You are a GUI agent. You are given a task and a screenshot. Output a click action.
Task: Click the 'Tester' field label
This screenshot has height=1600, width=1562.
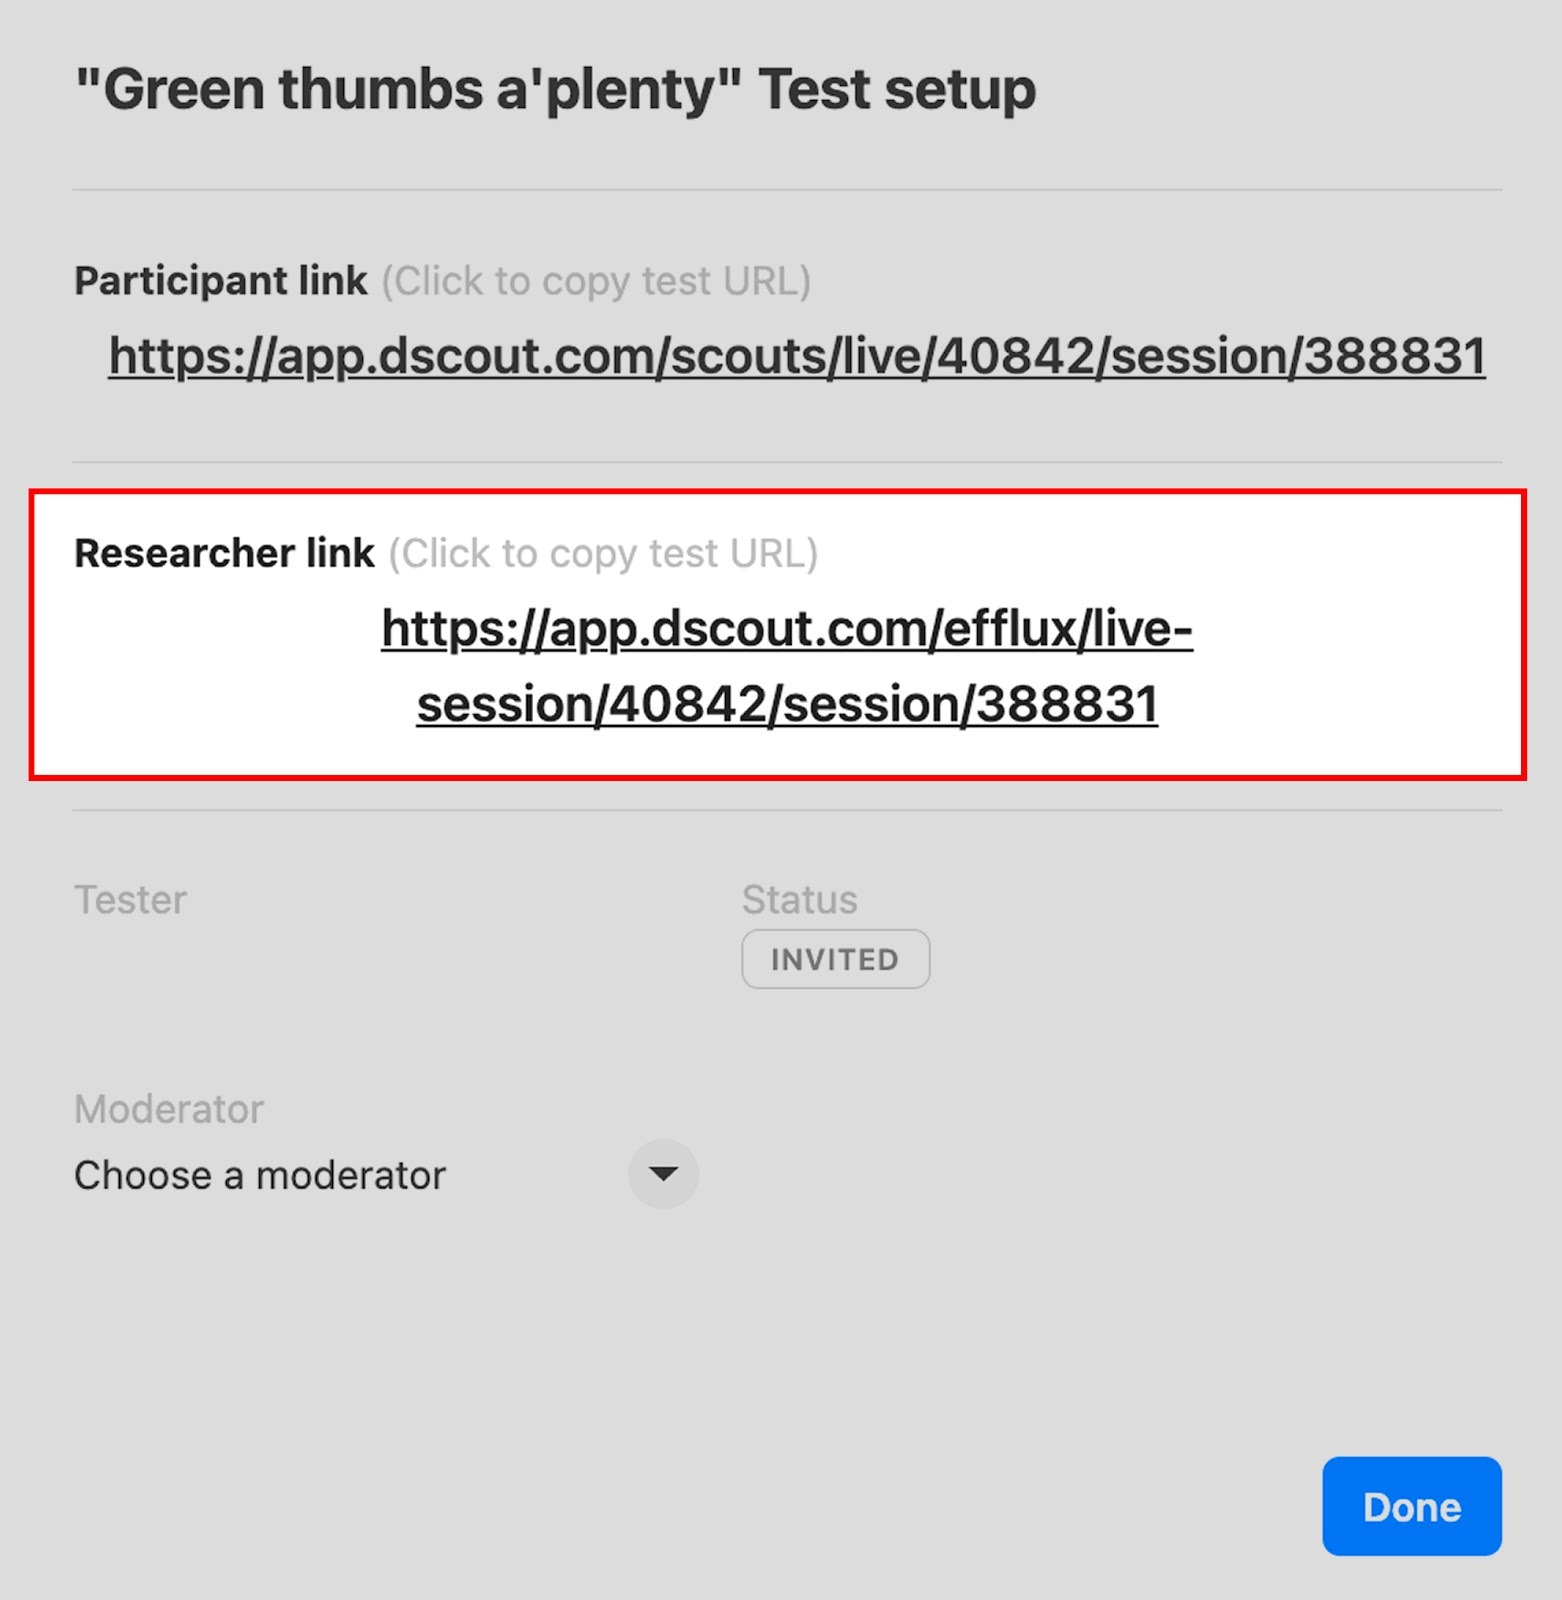130,900
